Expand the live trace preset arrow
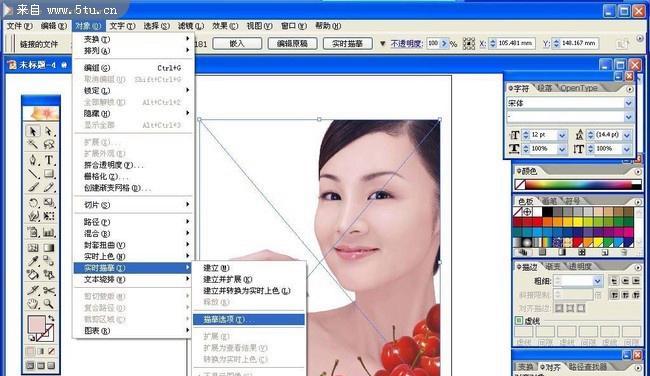Screen dimensions: 650x376 coord(382,44)
